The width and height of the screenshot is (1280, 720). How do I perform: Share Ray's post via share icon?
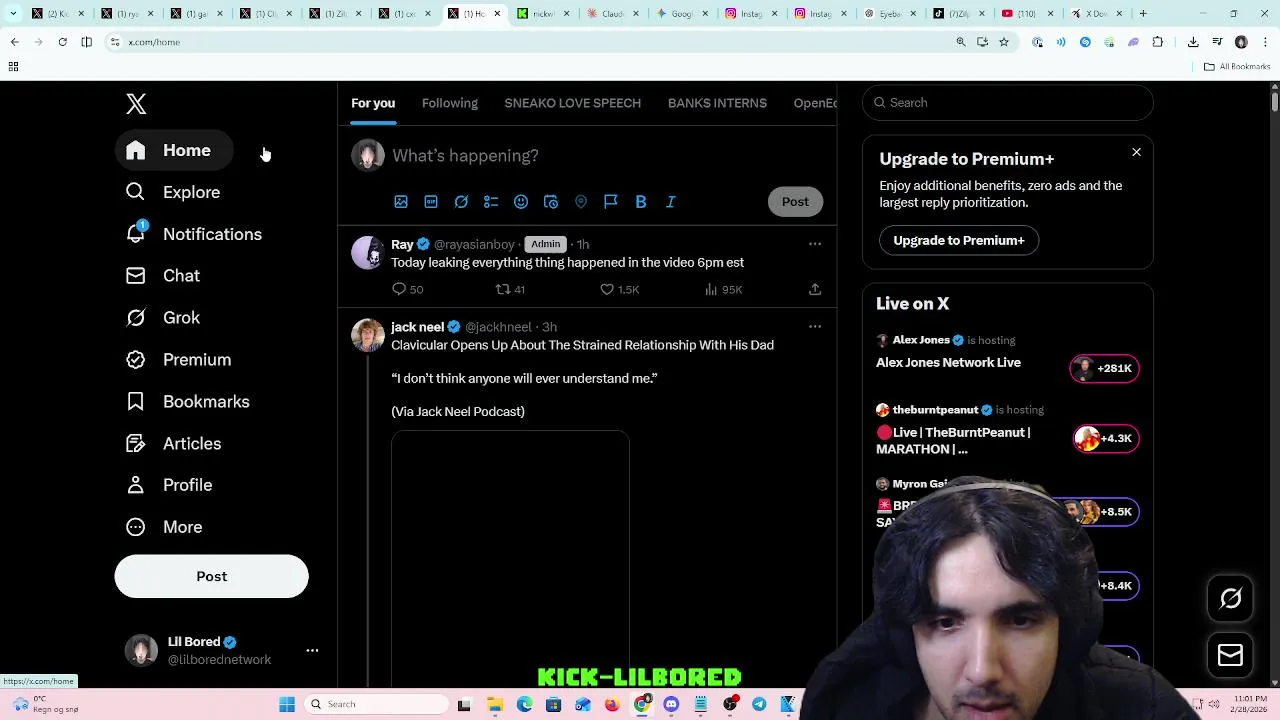815,289
